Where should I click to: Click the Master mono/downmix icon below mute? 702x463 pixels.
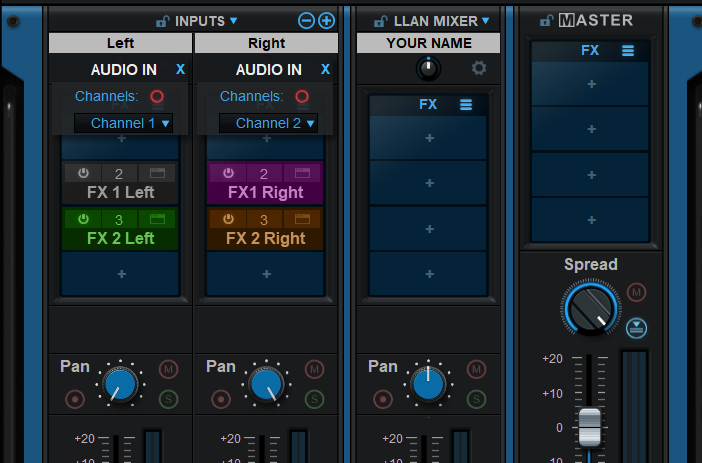636,328
